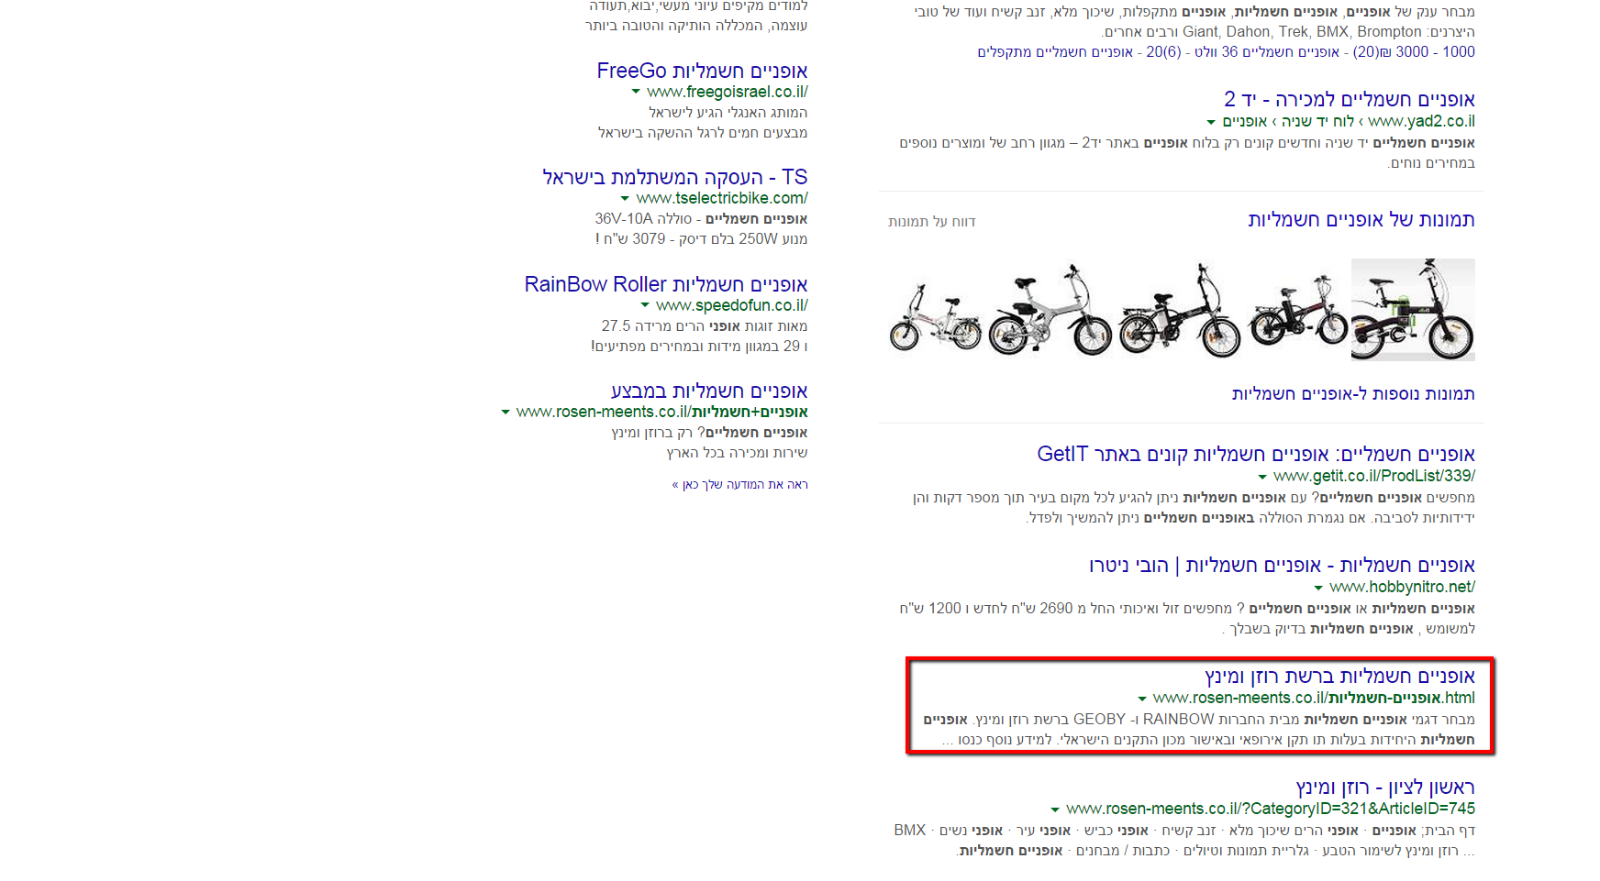Click 'ראה את המודעה שלך כאן' link

(x=740, y=484)
